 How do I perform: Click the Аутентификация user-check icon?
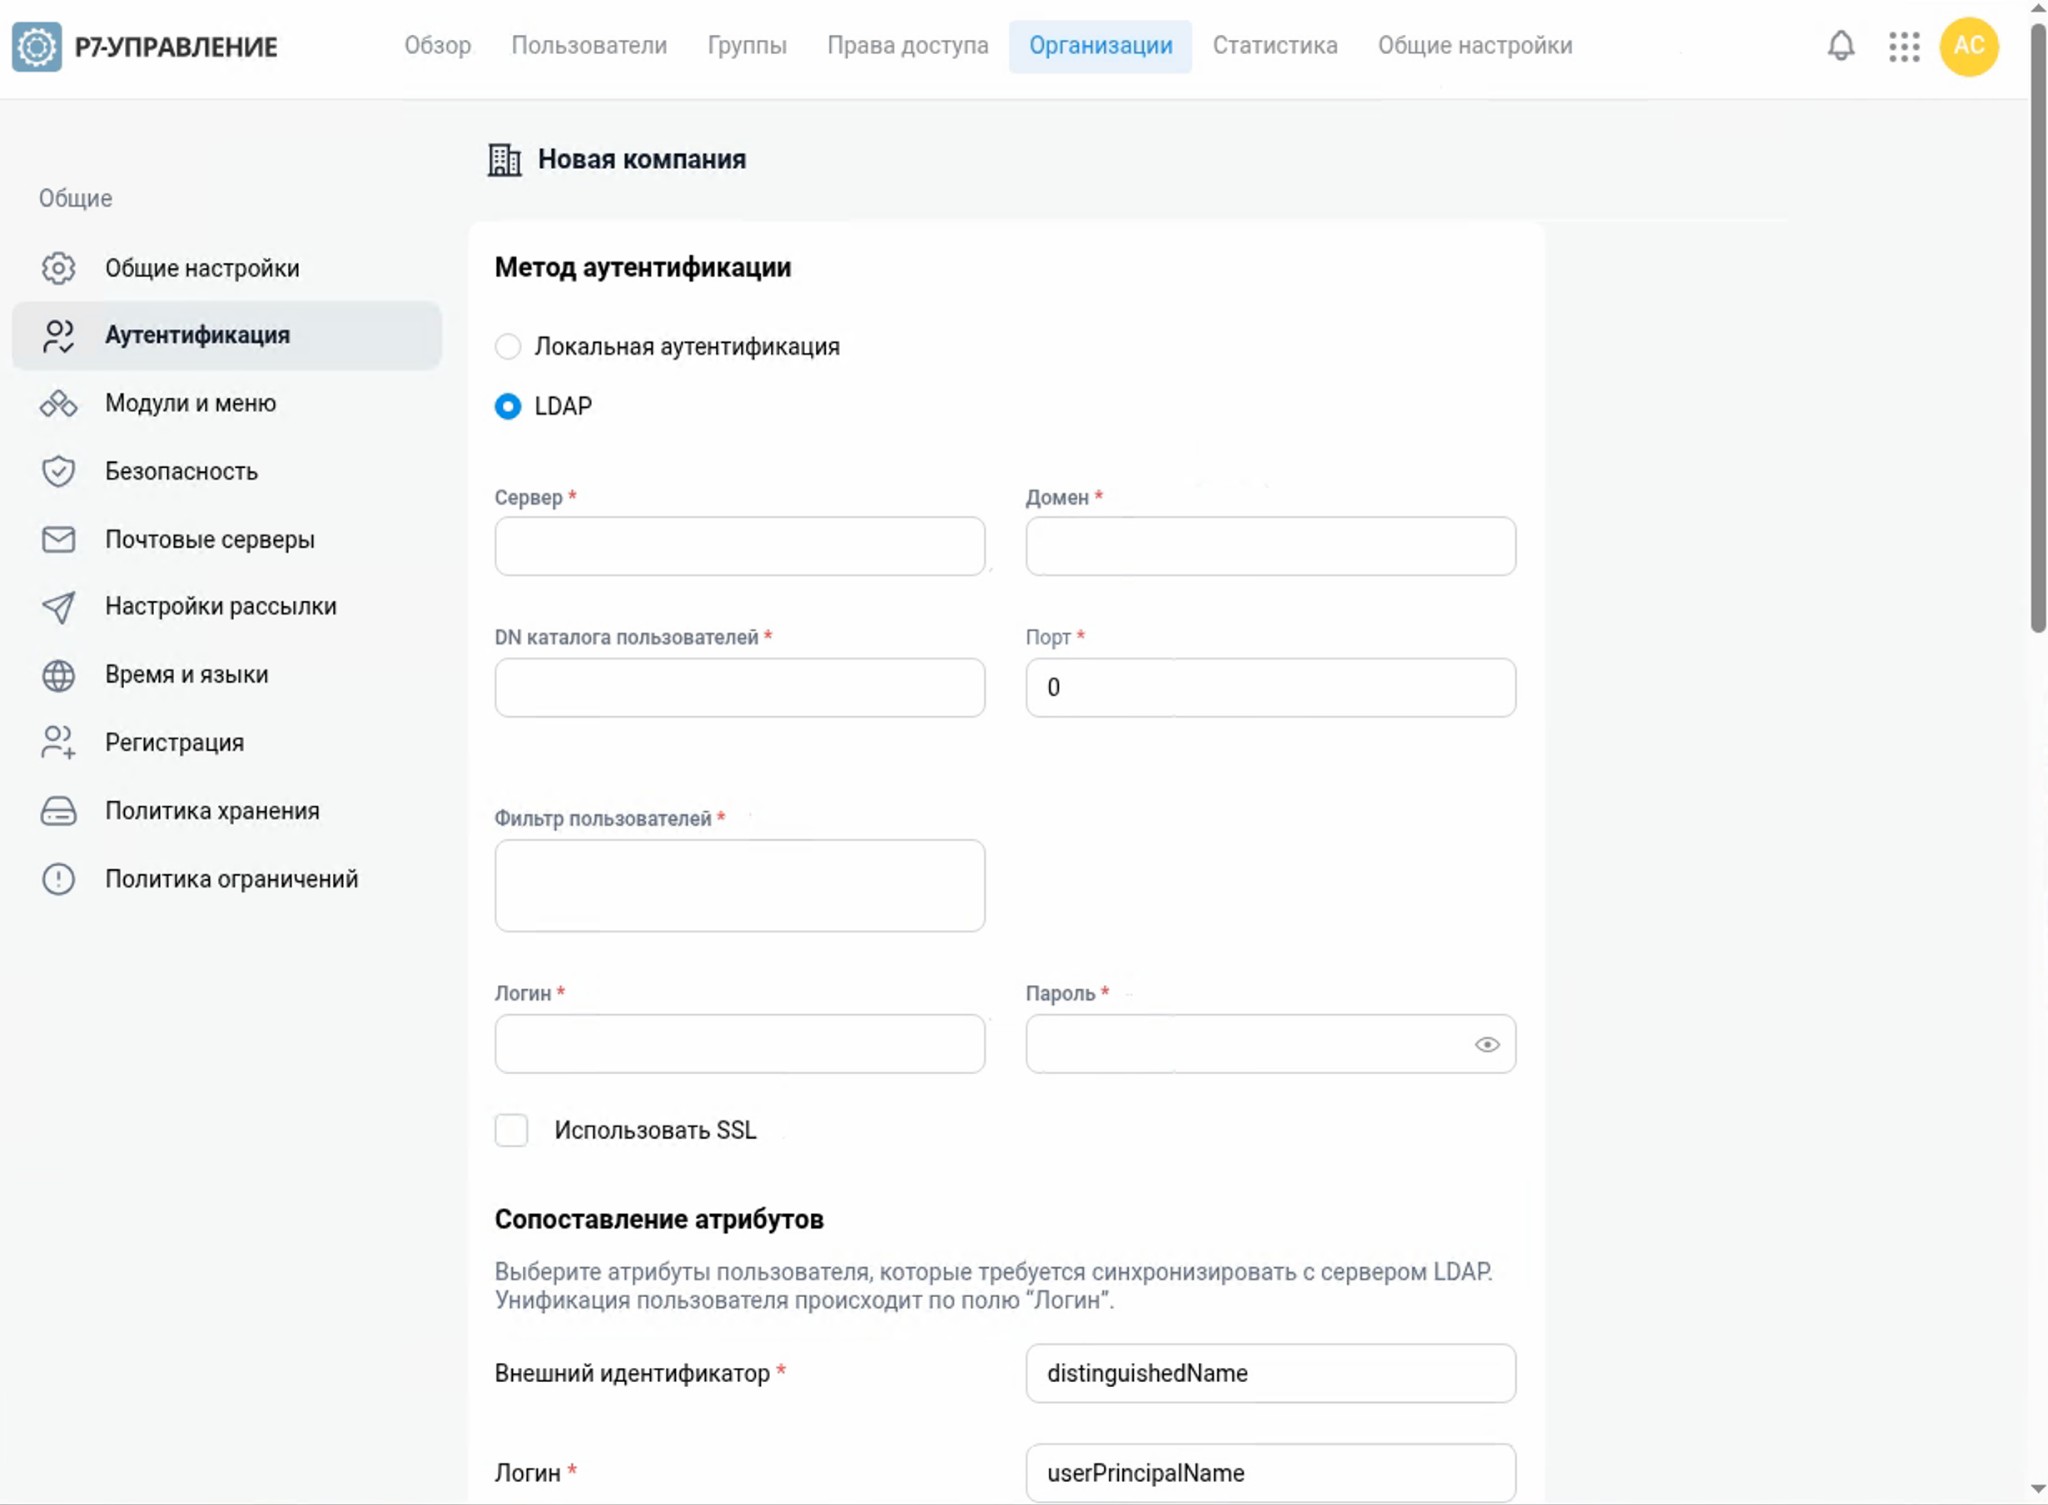point(58,336)
